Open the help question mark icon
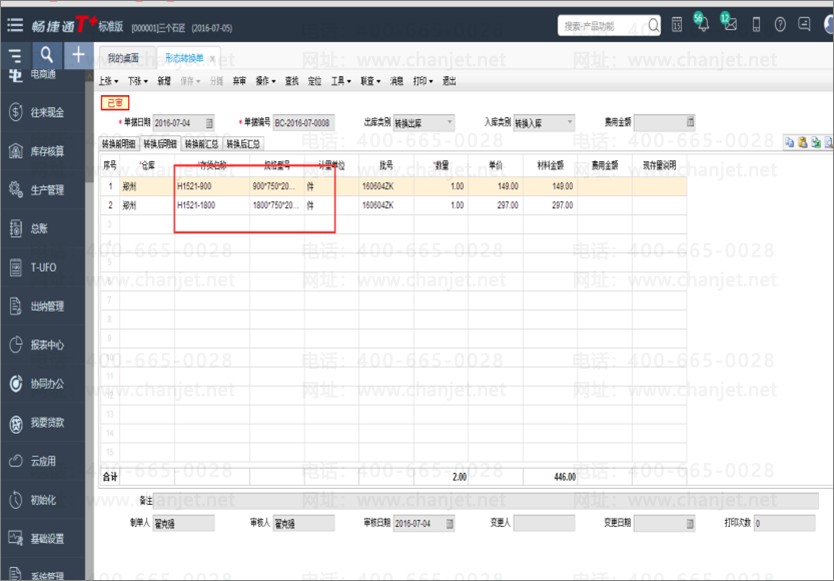The height and width of the screenshot is (581, 834). point(780,24)
